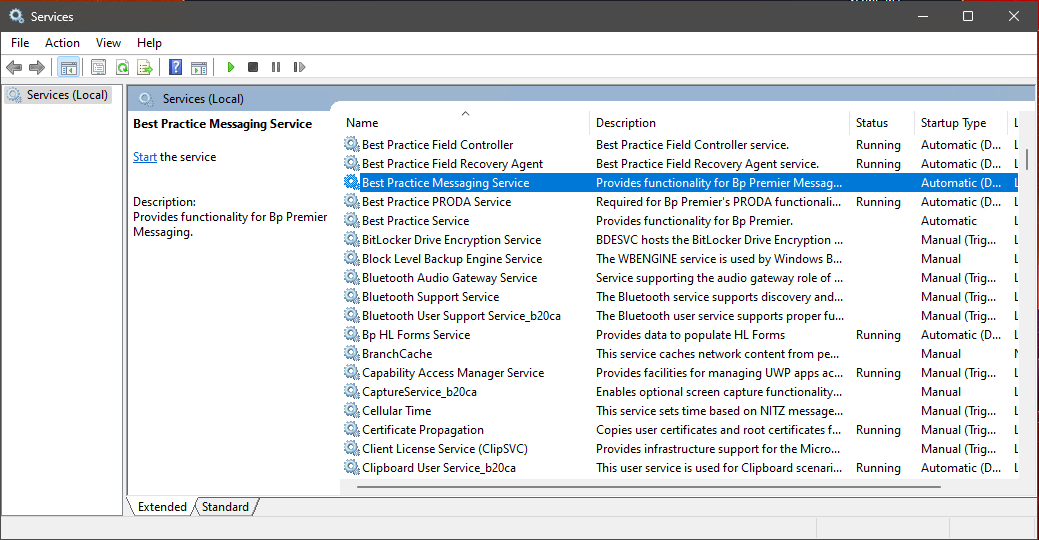Click gear icon beside Block Level Backup Engine Service
Image resolution: width=1039 pixels, height=540 pixels.
click(351, 258)
